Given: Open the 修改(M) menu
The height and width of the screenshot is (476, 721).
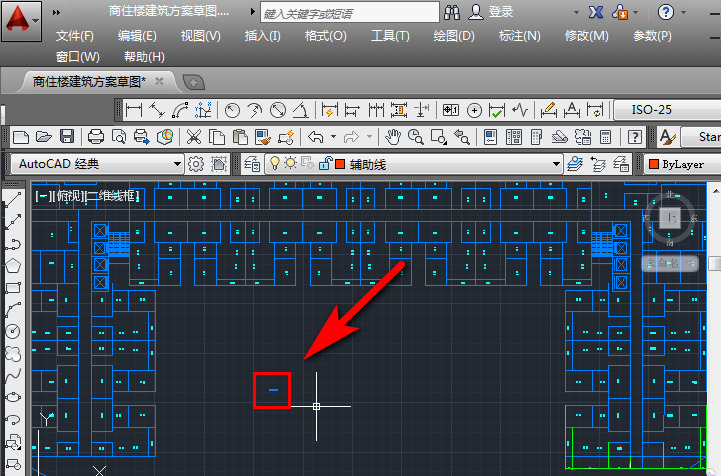Looking at the screenshot, I should (x=586, y=36).
